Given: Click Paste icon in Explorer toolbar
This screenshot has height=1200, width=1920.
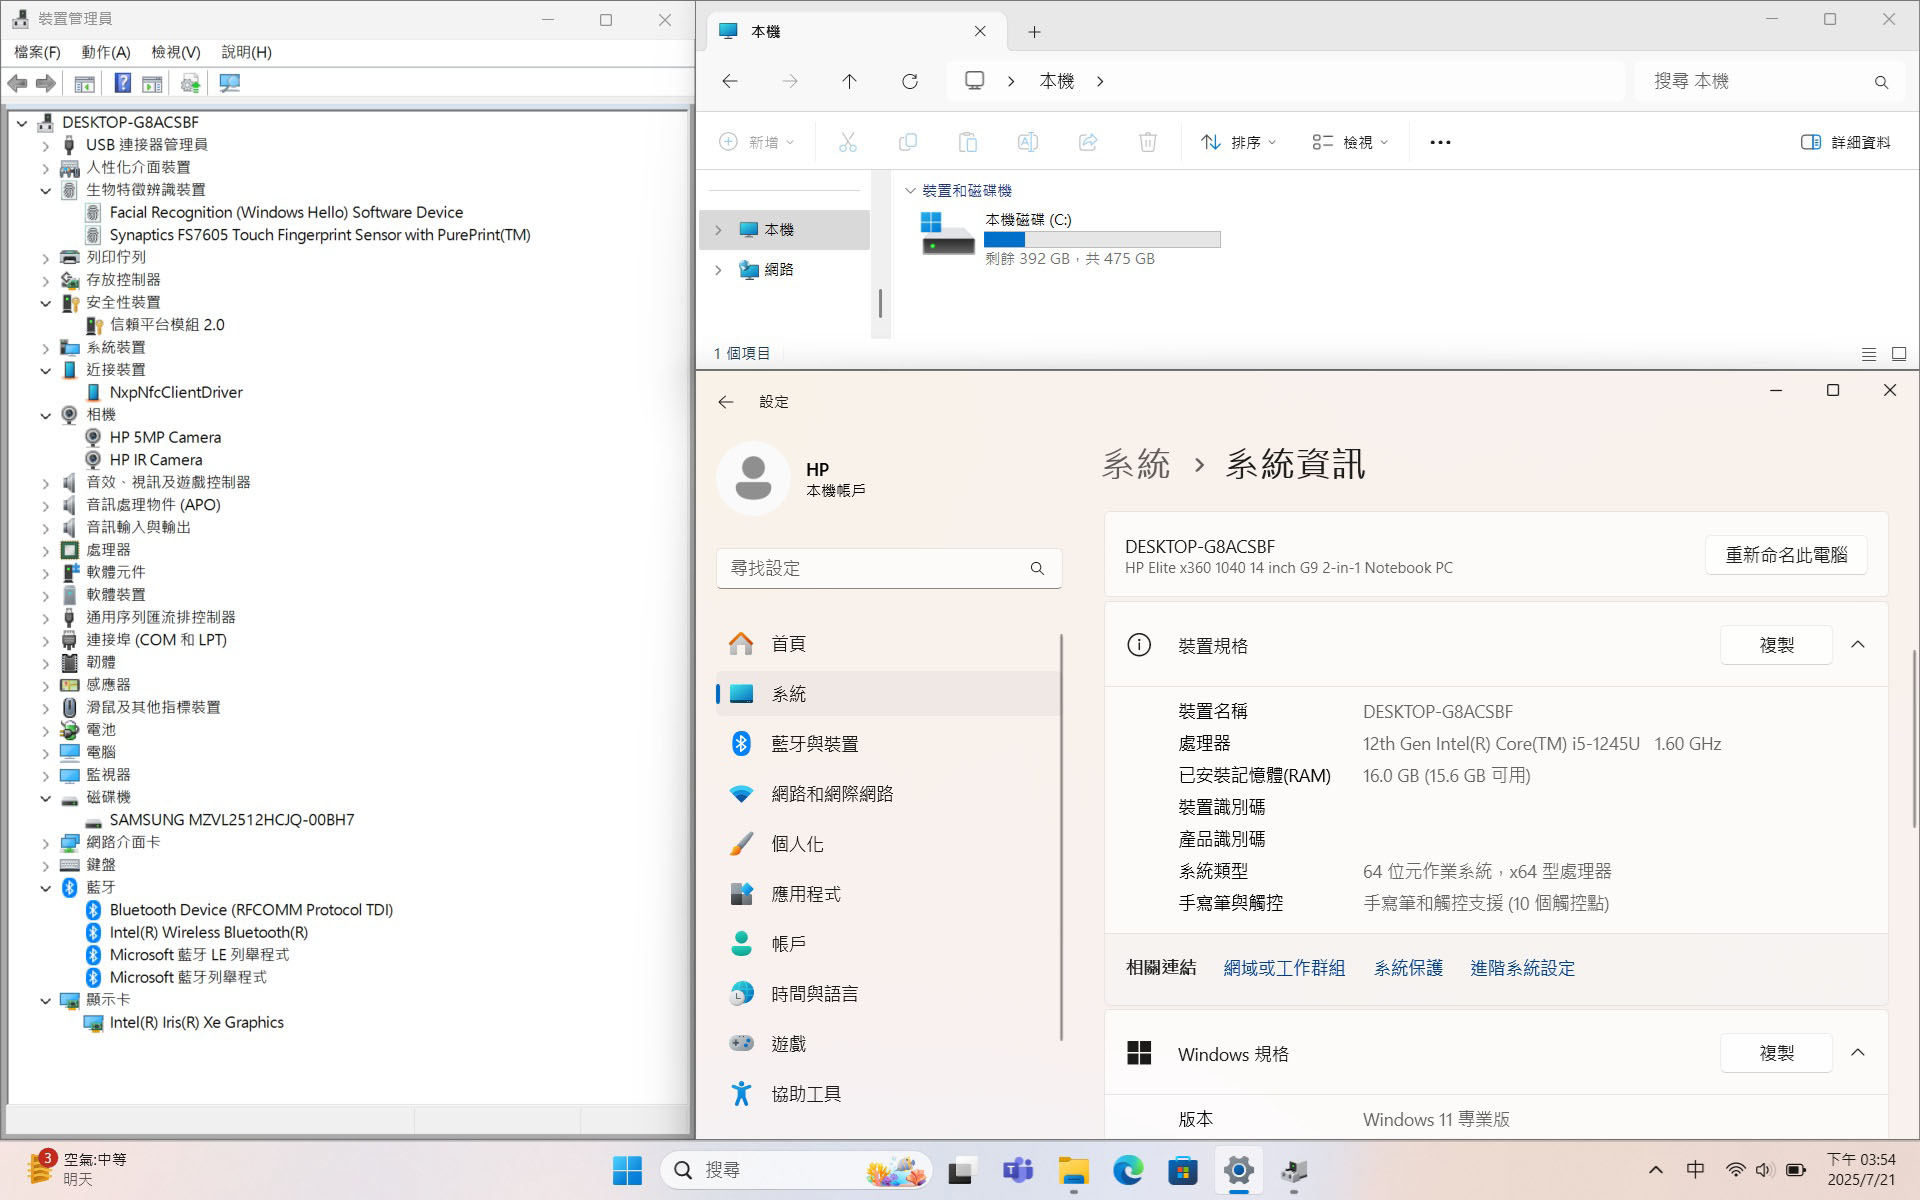Looking at the screenshot, I should point(968,142).
